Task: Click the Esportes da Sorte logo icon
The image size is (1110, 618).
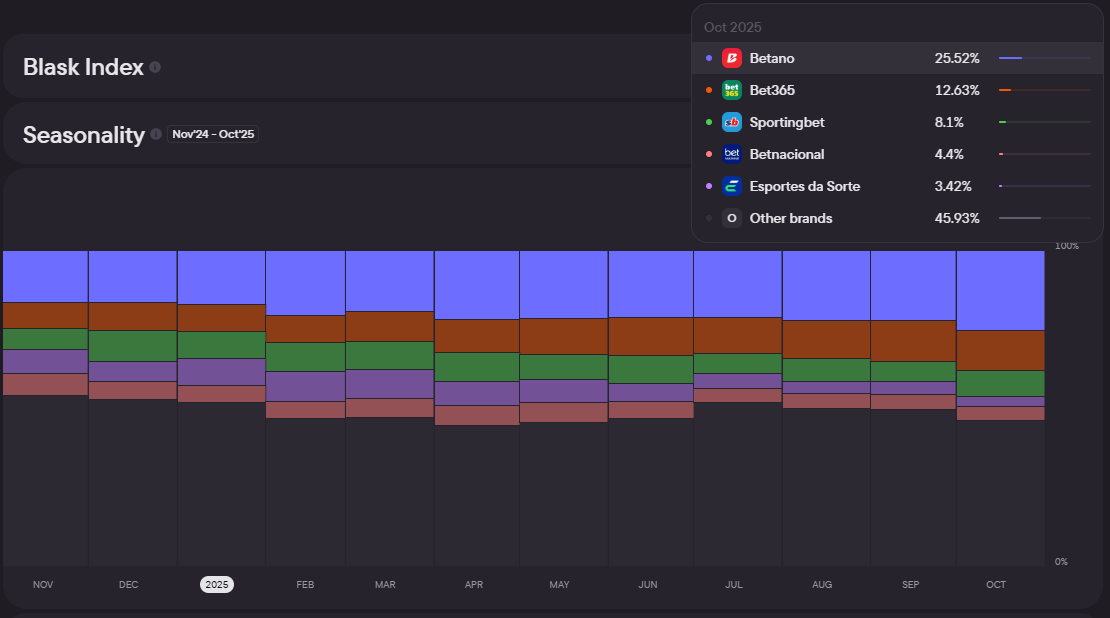Action: click(732, 186)
